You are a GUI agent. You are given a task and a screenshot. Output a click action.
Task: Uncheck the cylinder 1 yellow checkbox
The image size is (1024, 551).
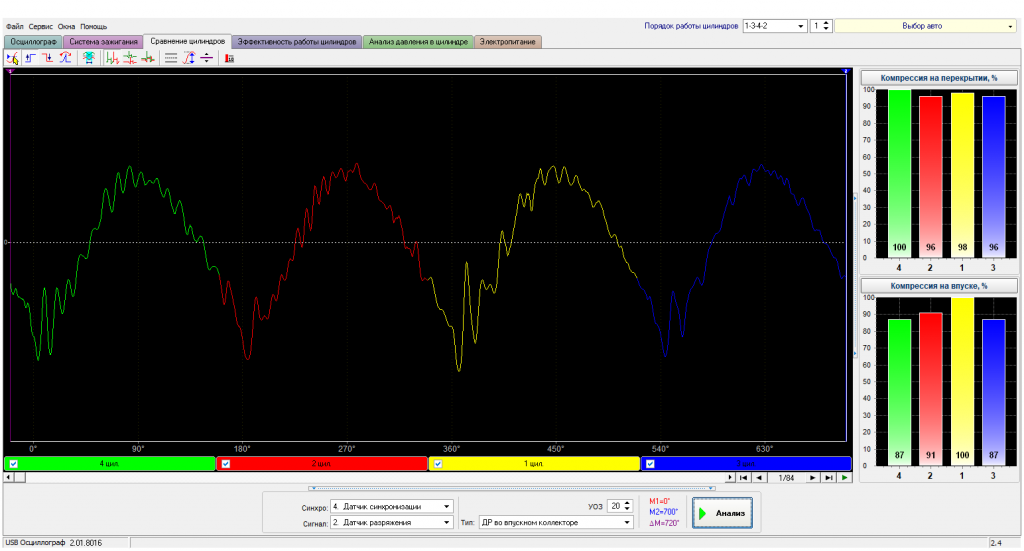438,464
